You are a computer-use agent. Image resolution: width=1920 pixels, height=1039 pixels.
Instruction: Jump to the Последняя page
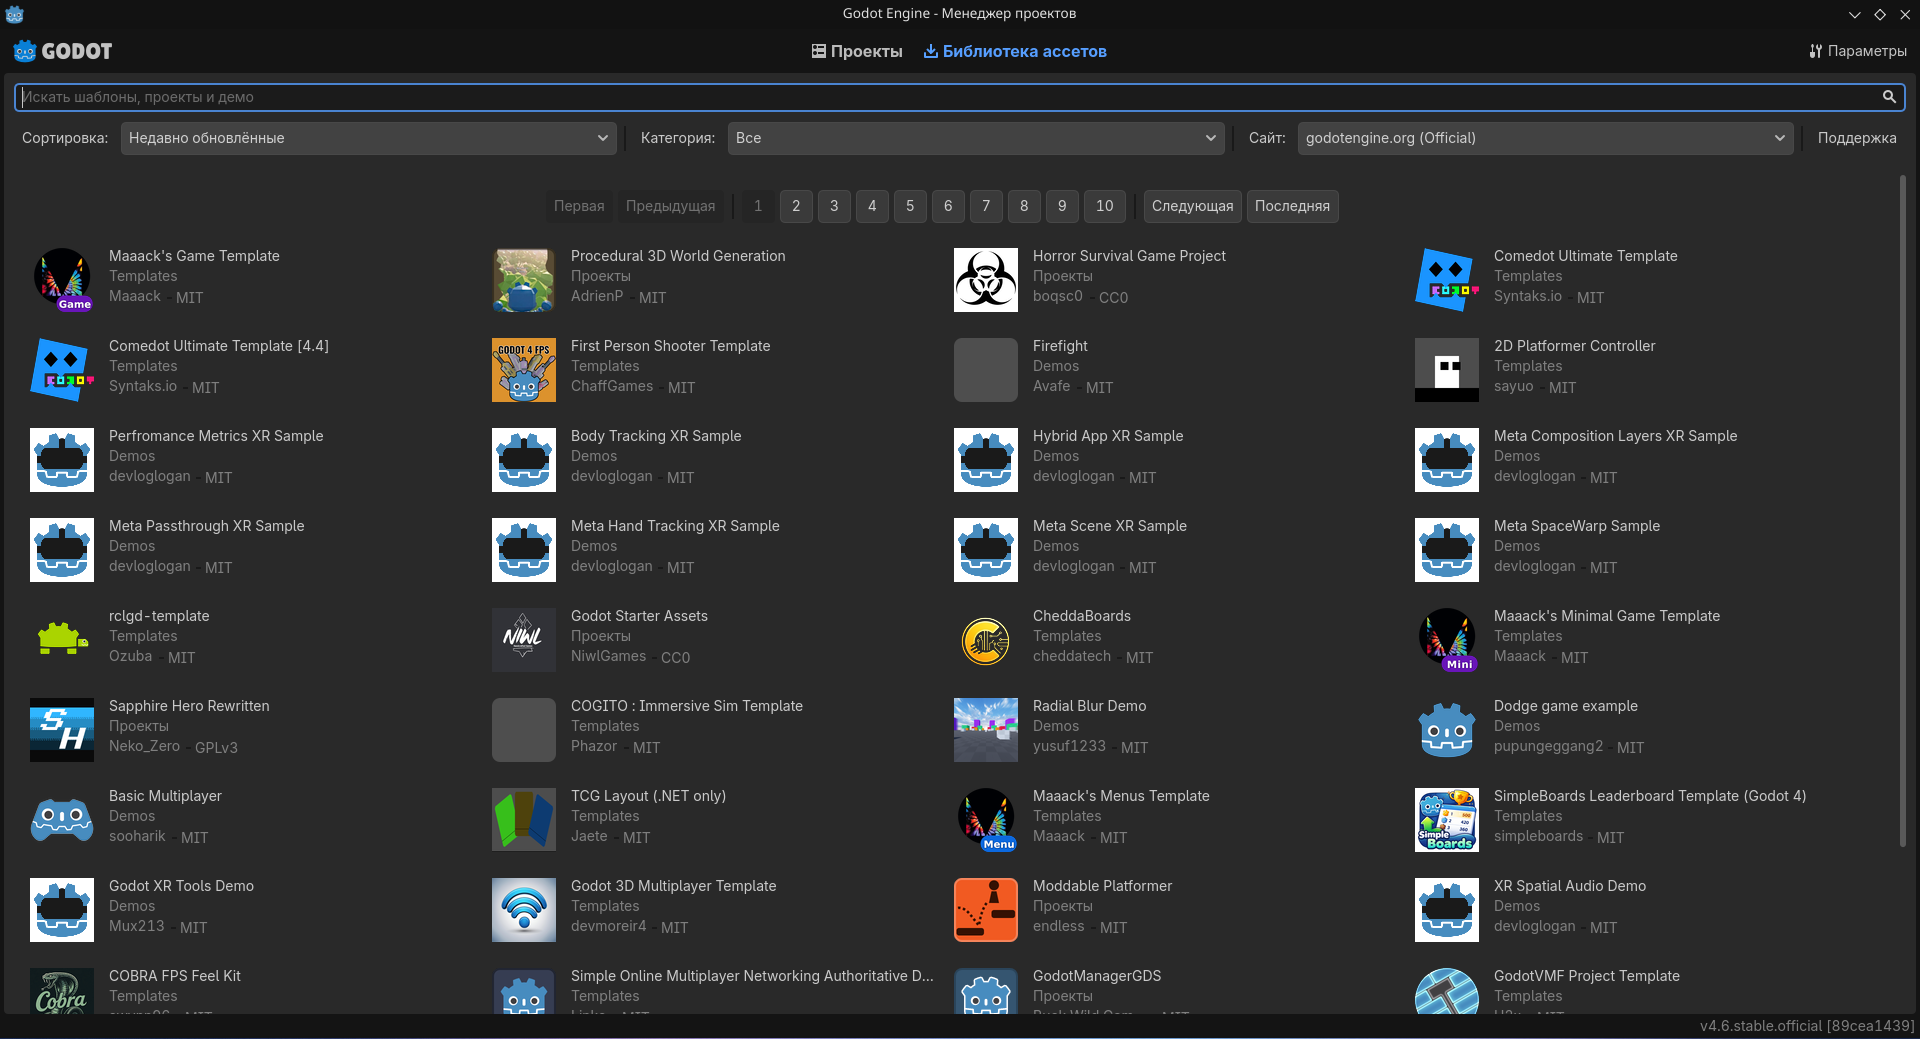coord(1292,206)
